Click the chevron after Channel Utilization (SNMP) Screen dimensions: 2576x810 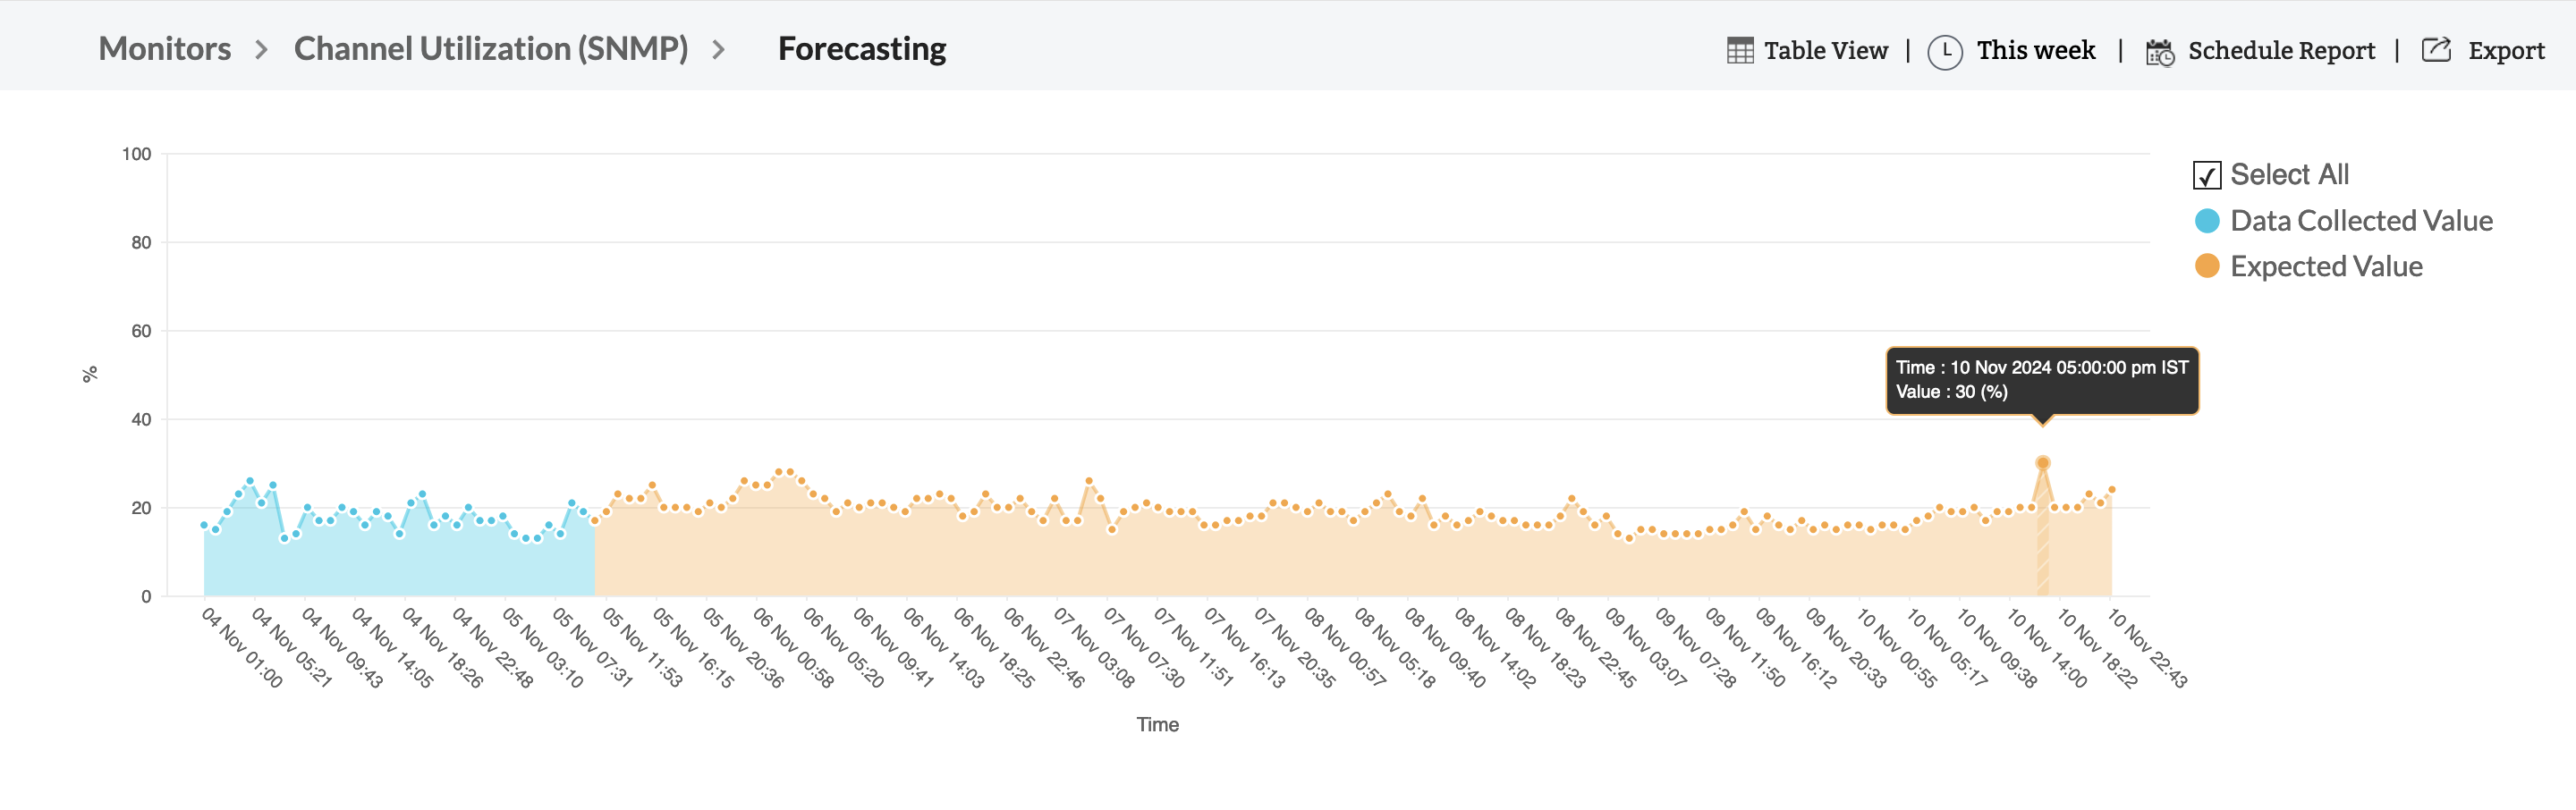pyautogui.click(x=718, y=49)
